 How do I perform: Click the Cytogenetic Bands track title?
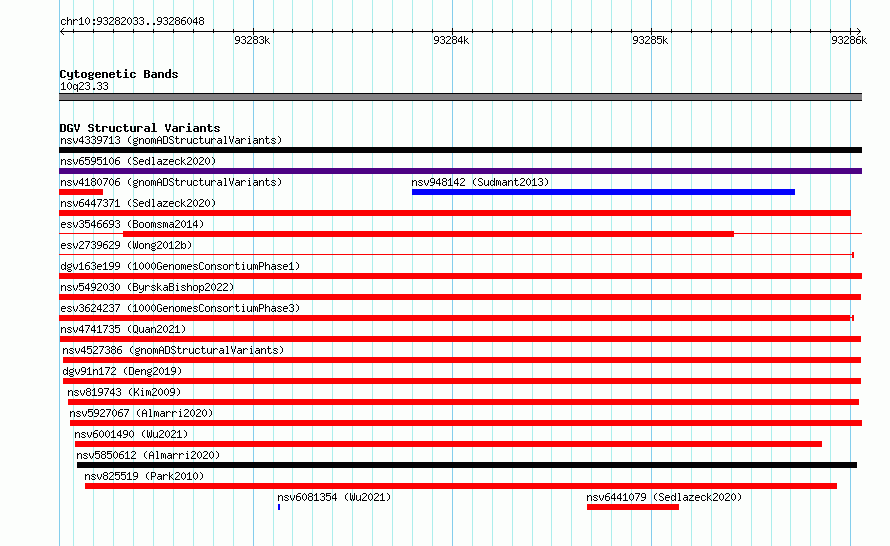[119, 74]
